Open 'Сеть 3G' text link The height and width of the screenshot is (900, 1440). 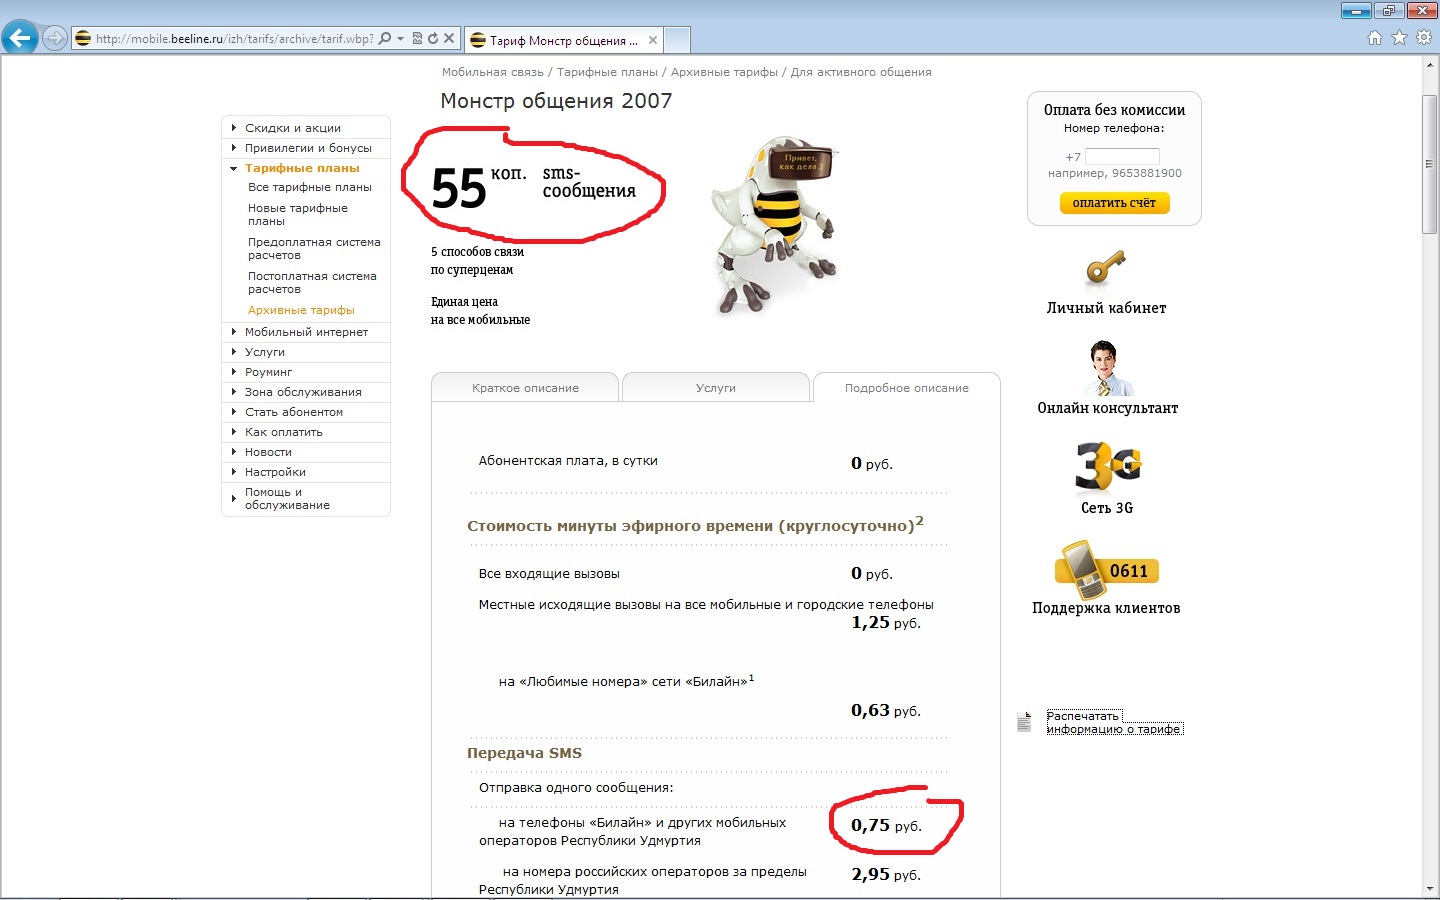click(1107, 508)
